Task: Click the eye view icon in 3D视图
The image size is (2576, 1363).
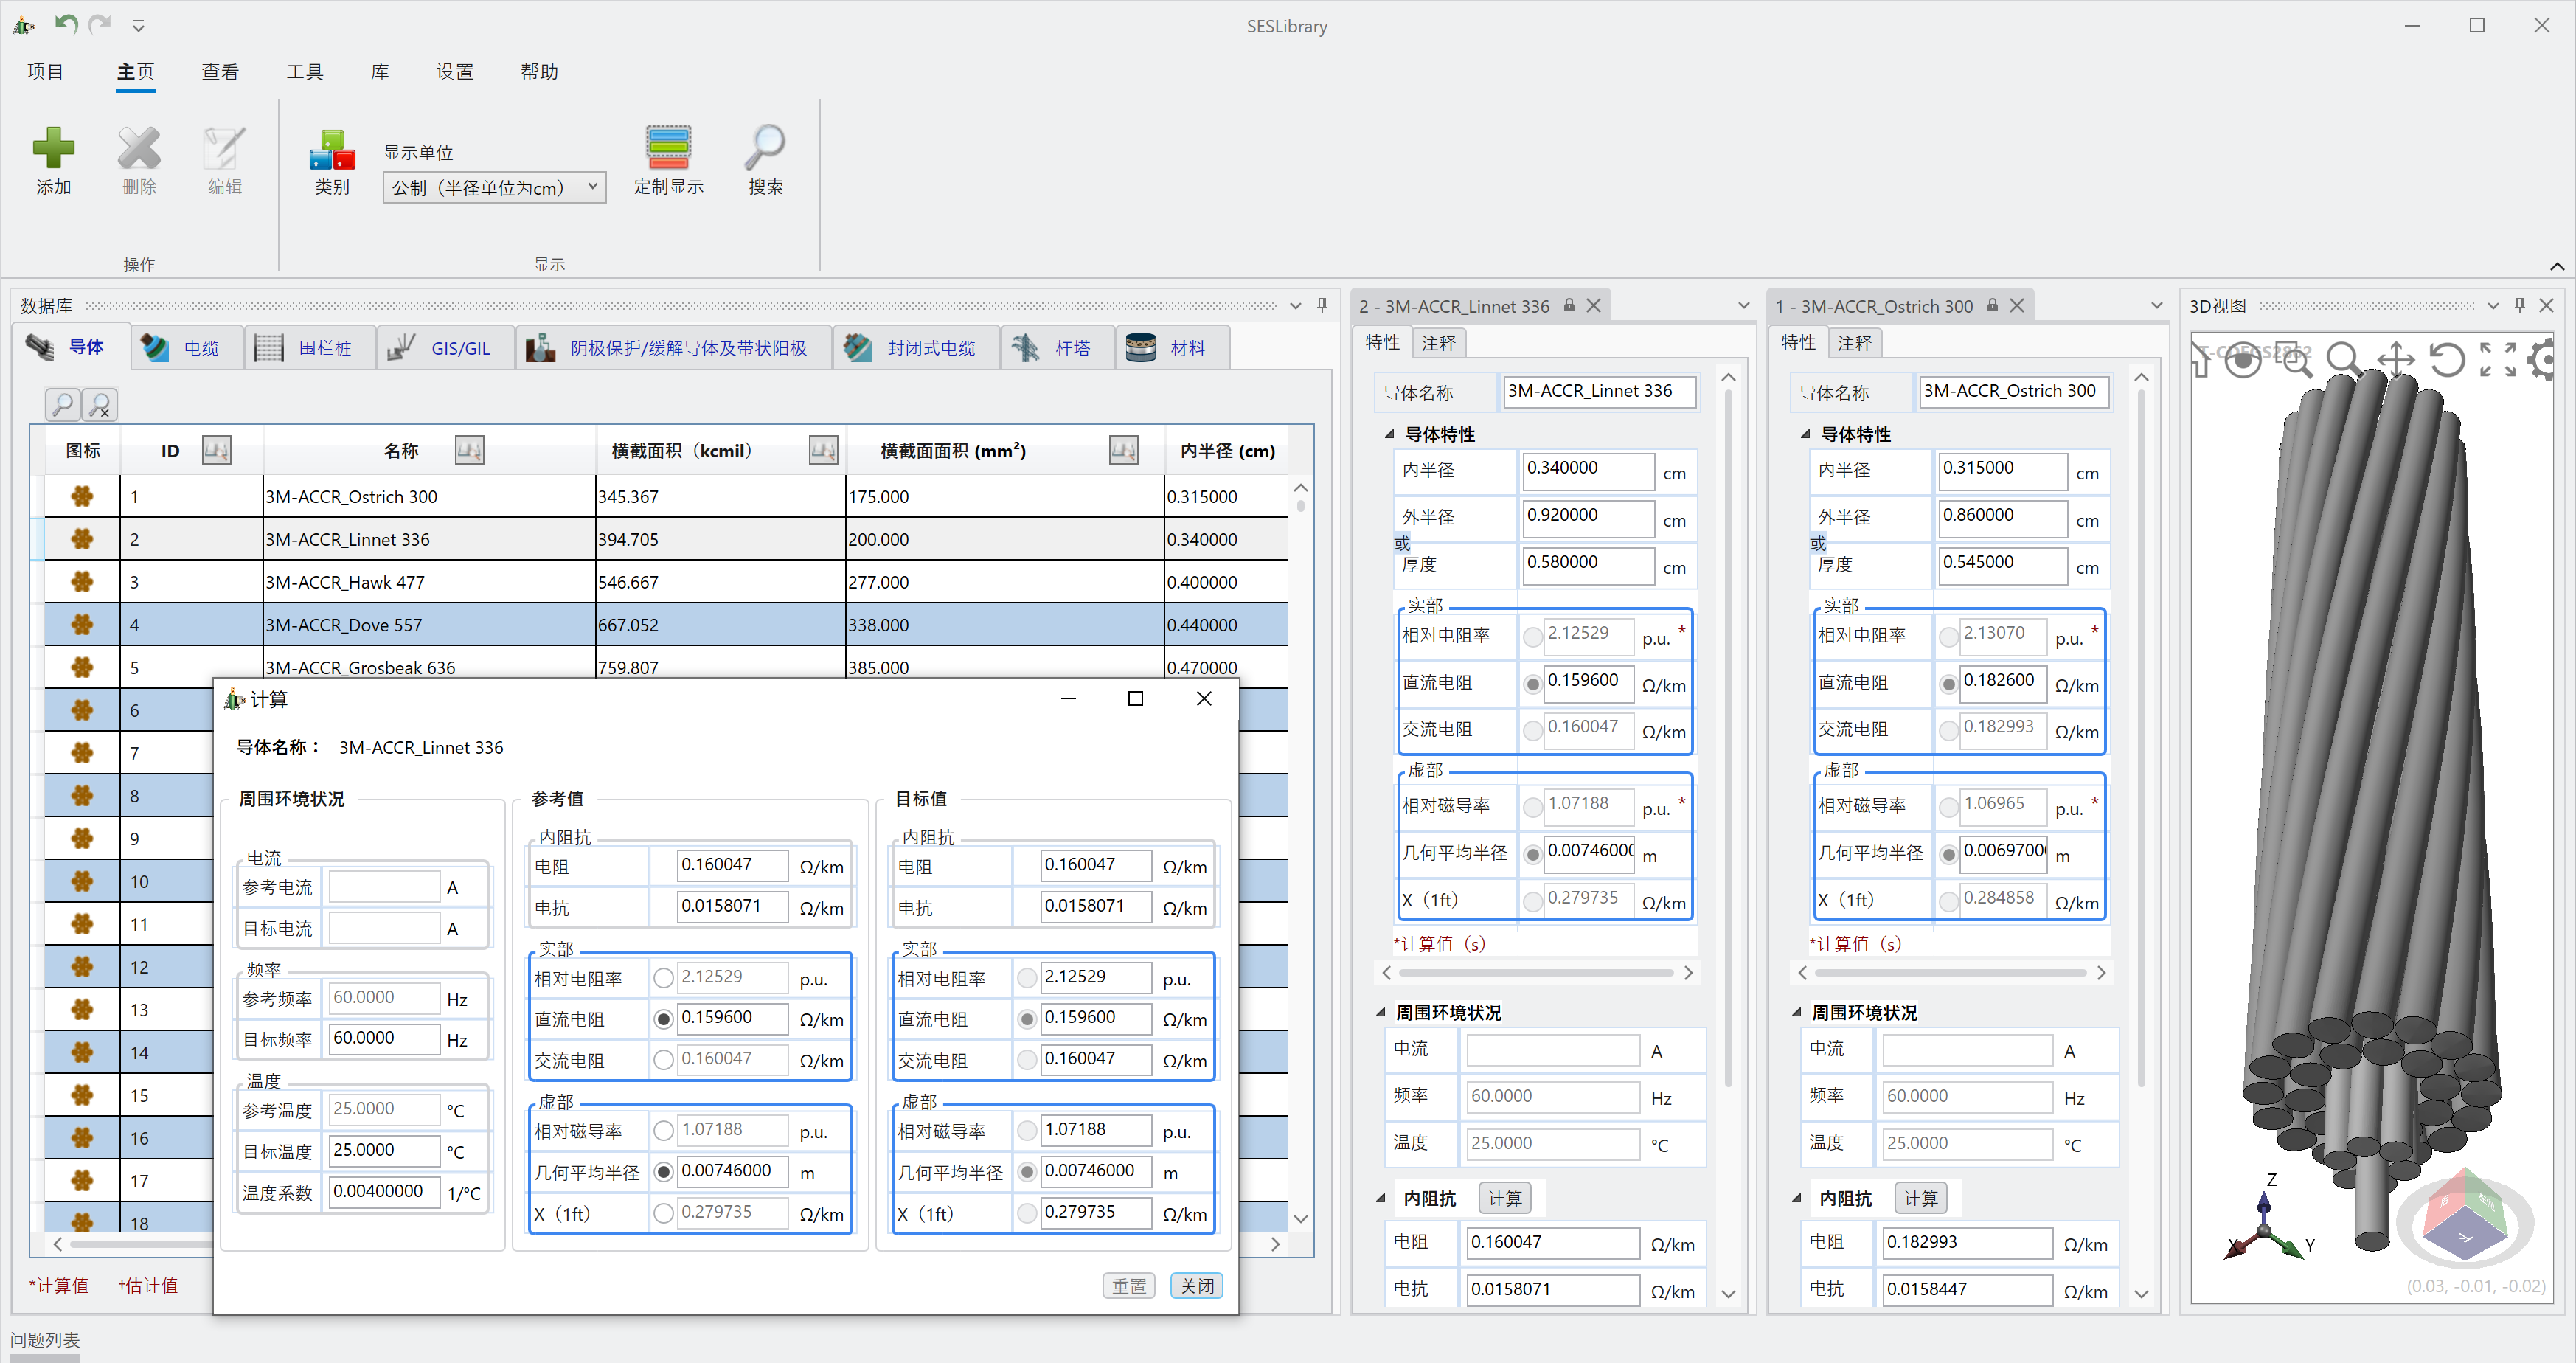Action: coord(2243,359)
